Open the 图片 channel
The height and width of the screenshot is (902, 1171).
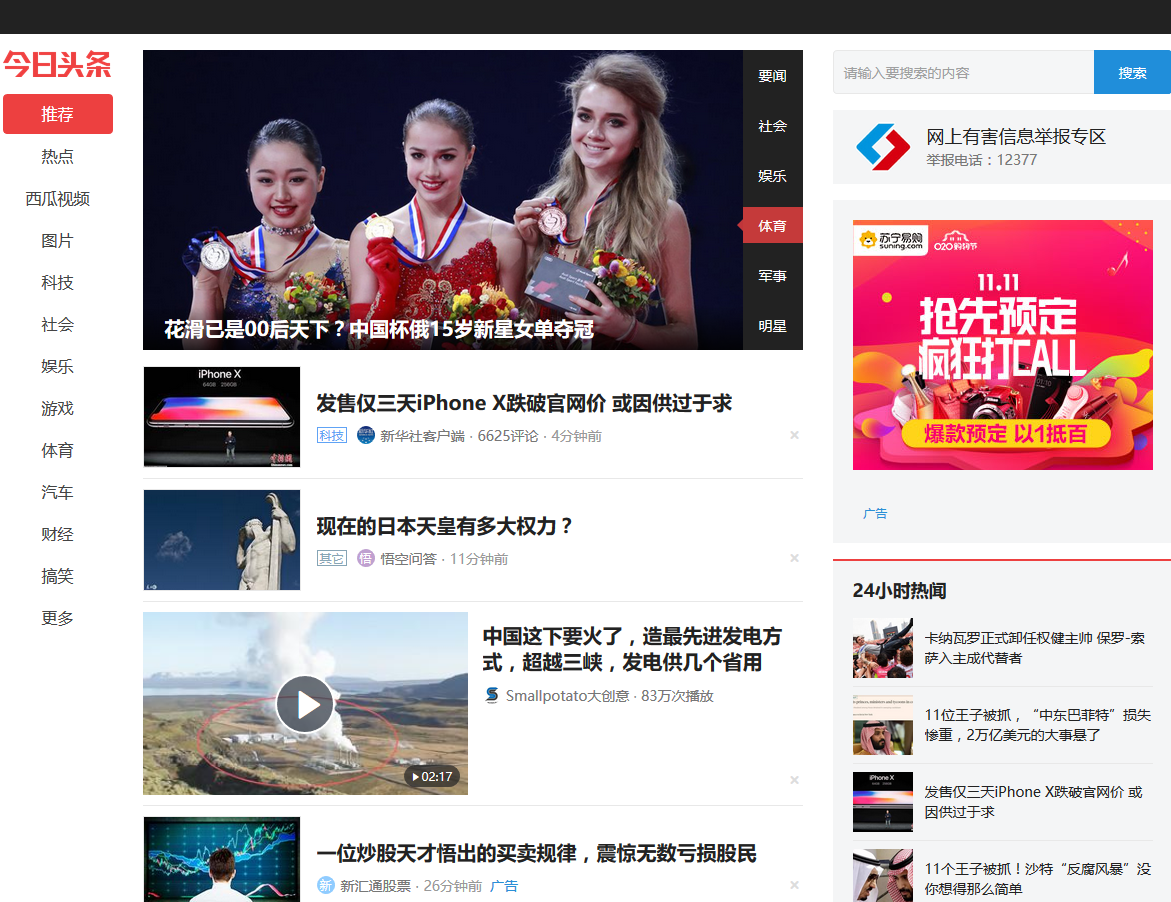(58, 240)
